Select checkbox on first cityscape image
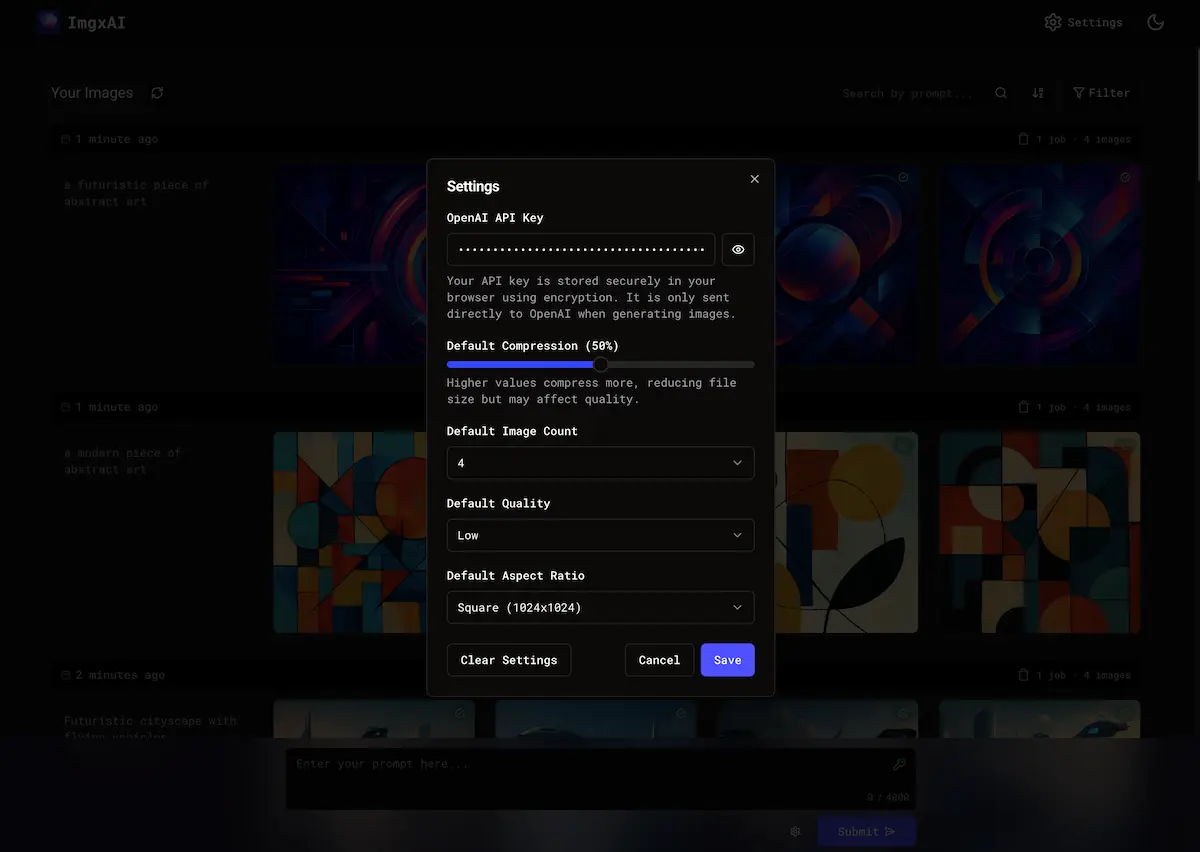This screenshot has height=852, width=1200. [459, 714]
